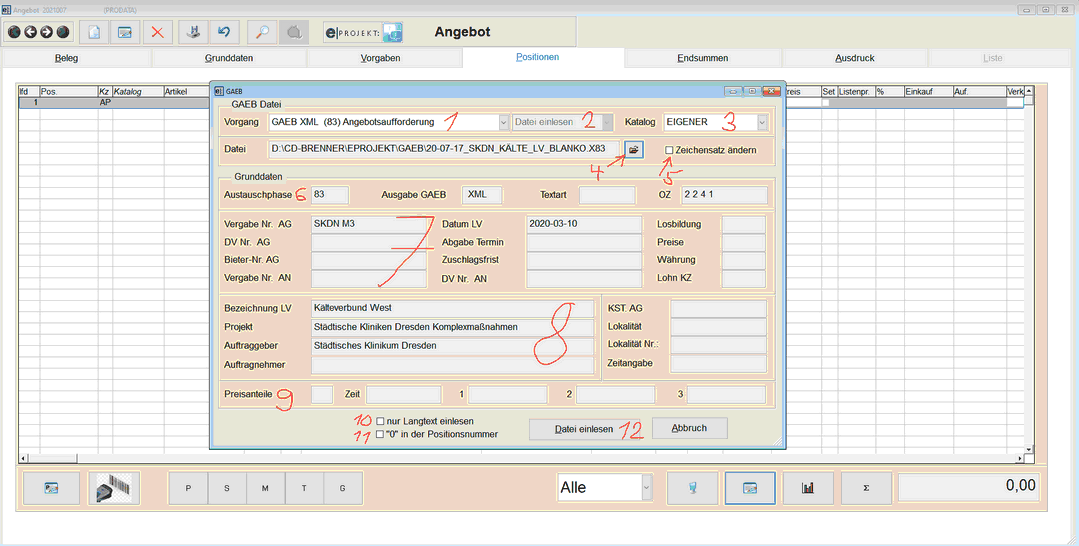Toggle "0" in der Positionsnummer checkbox
Screen dimensions: 1079x546
click(380, 434)
